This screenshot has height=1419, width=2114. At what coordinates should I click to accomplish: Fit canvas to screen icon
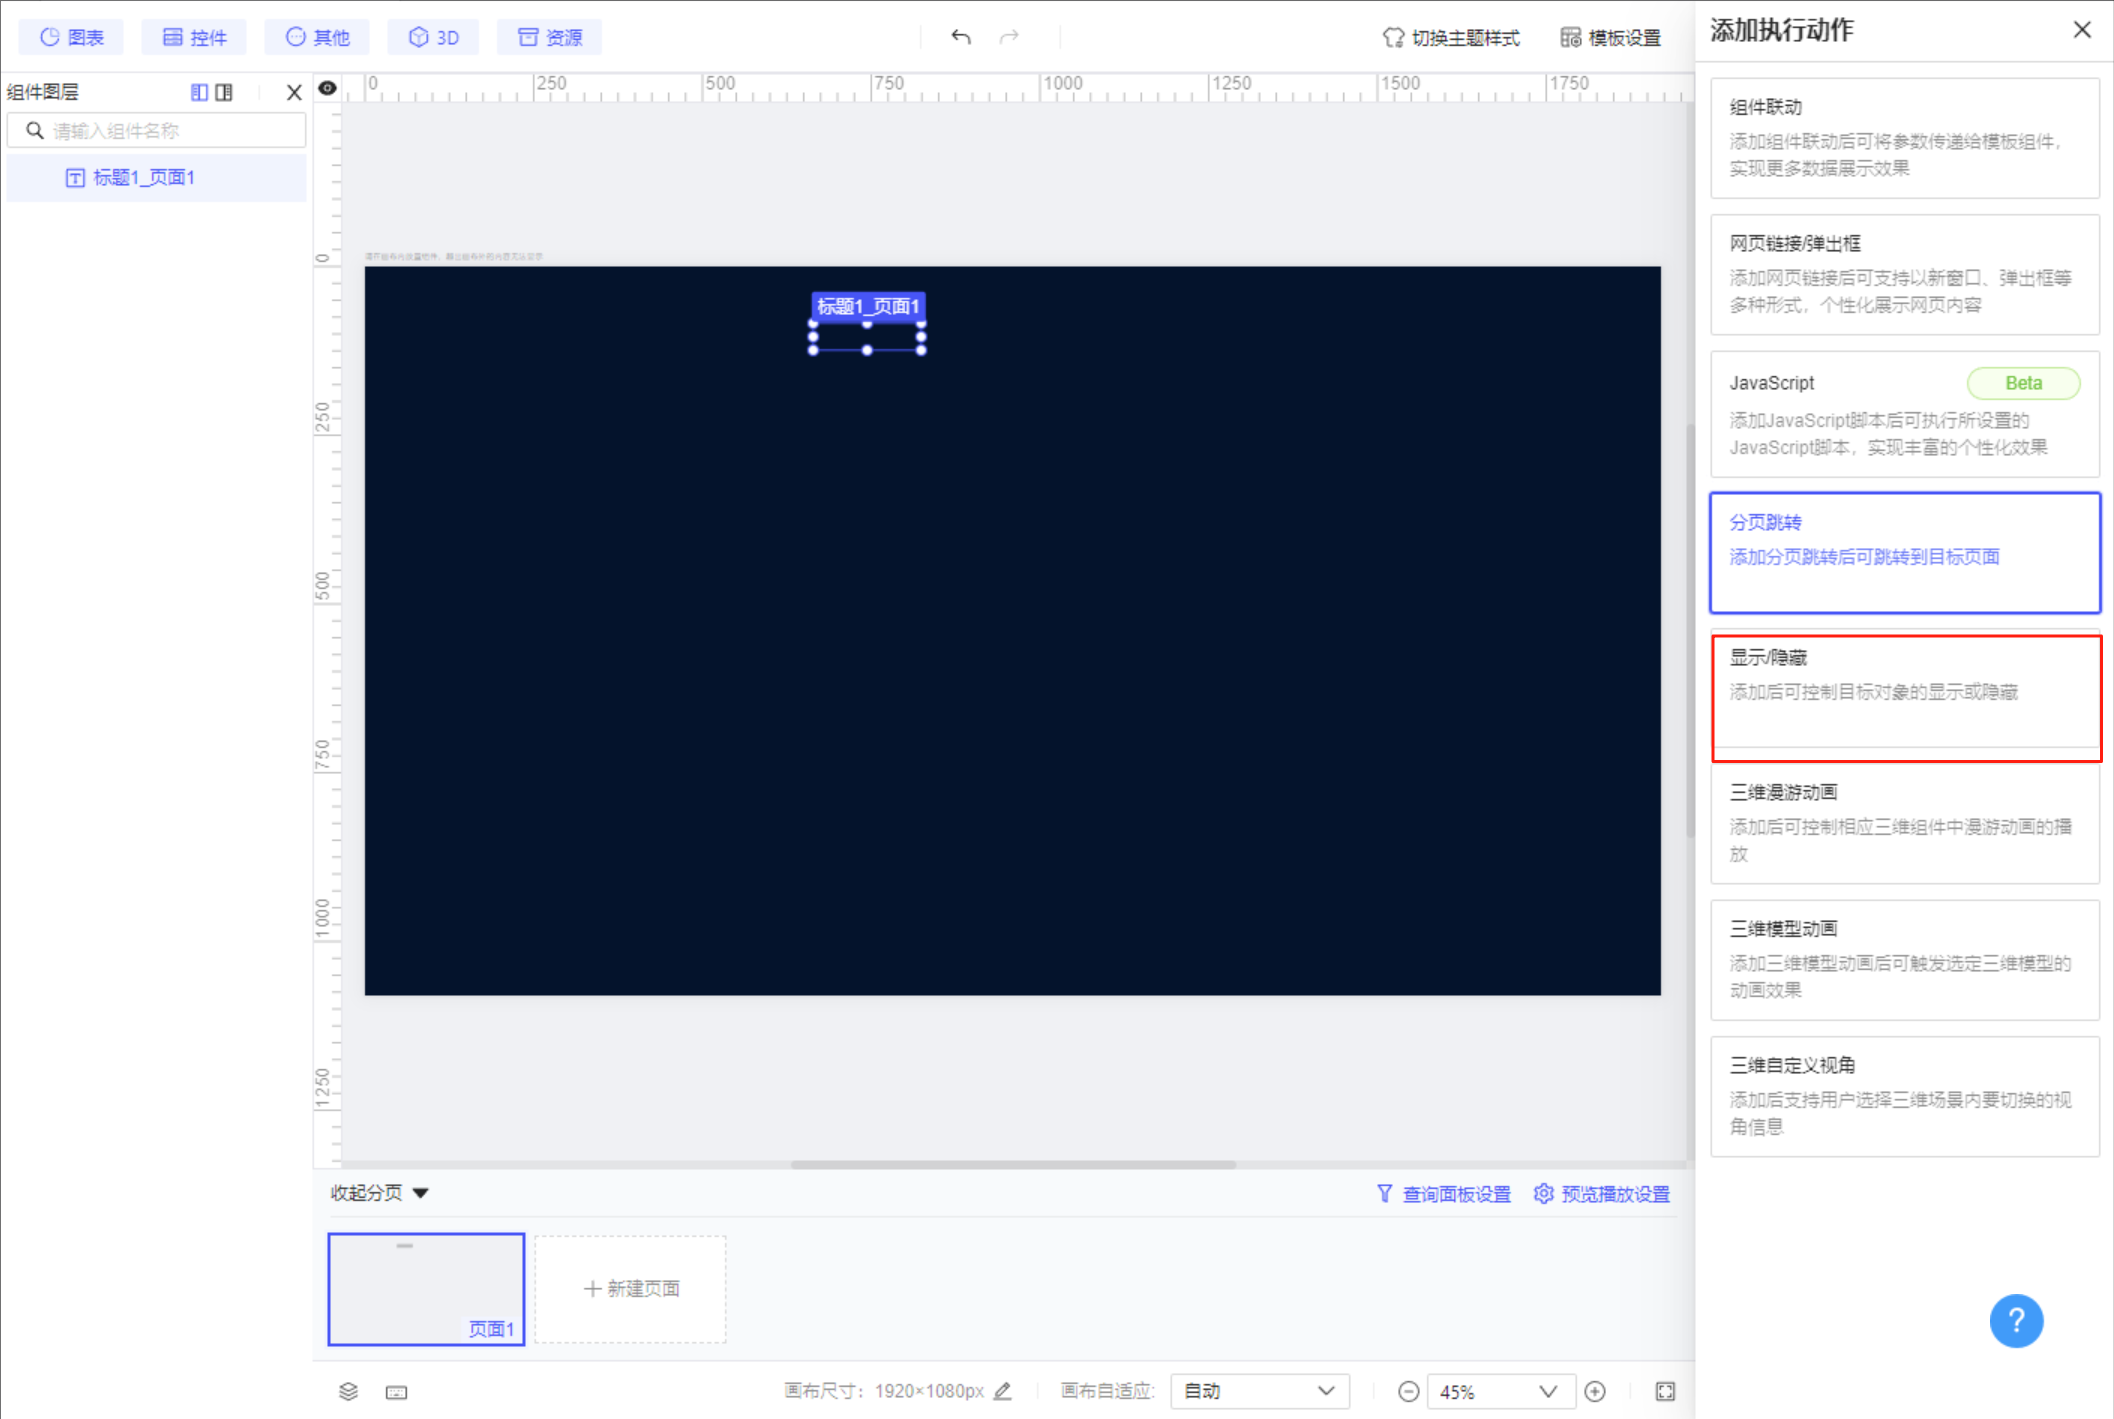point(1665,1392)
